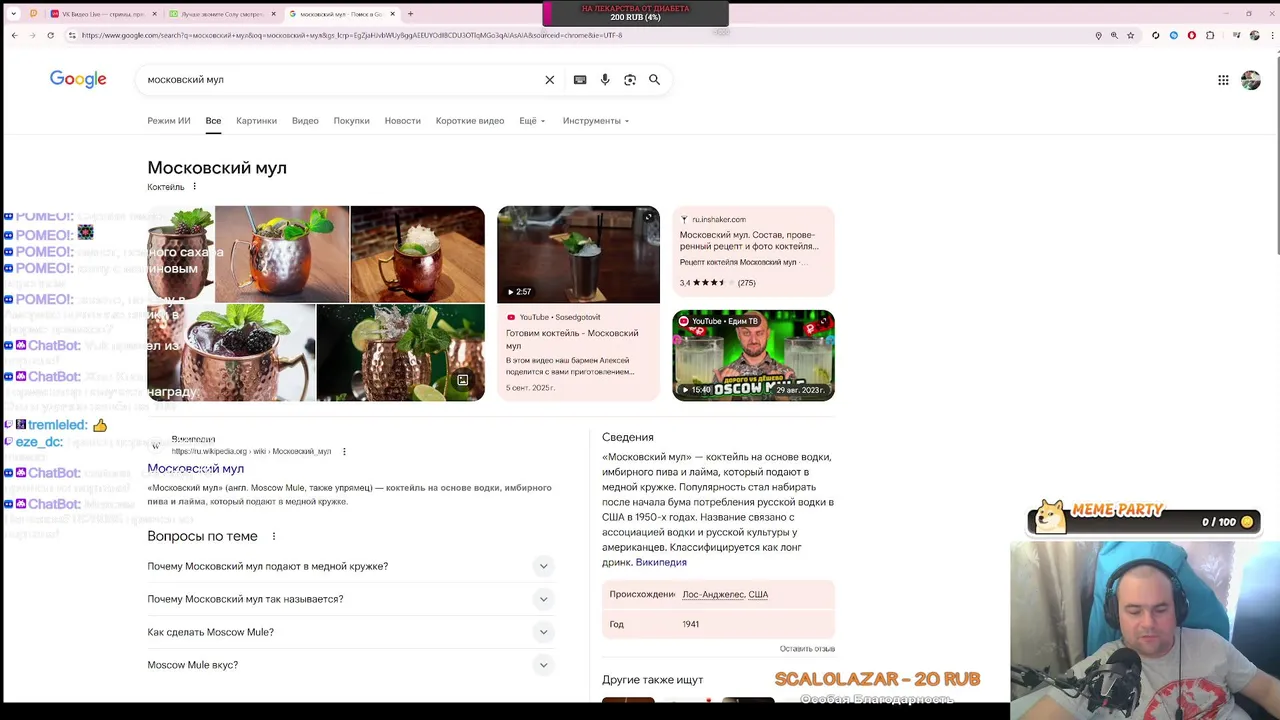The width and height of the screenshot is (1280, 720).
Task: Open site information icon in address bar
Action: pos(72,35)
